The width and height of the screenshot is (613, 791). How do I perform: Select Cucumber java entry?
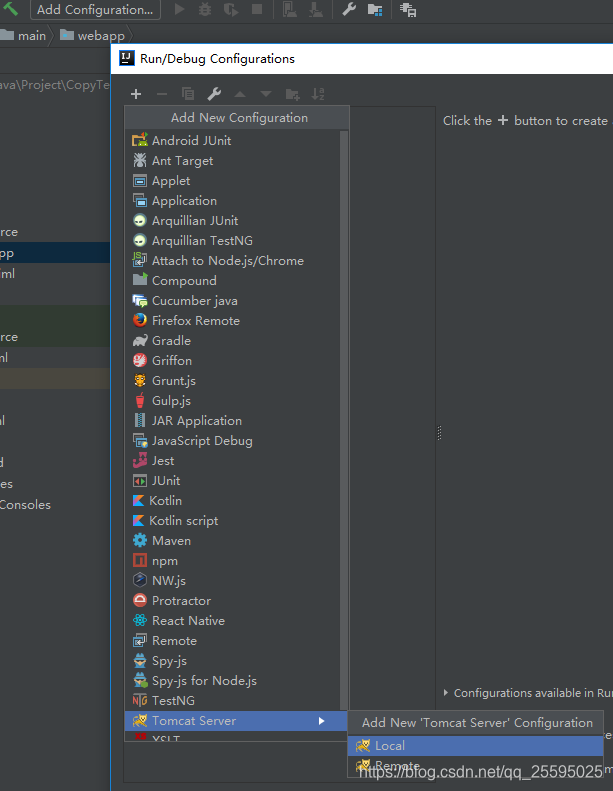236,301
